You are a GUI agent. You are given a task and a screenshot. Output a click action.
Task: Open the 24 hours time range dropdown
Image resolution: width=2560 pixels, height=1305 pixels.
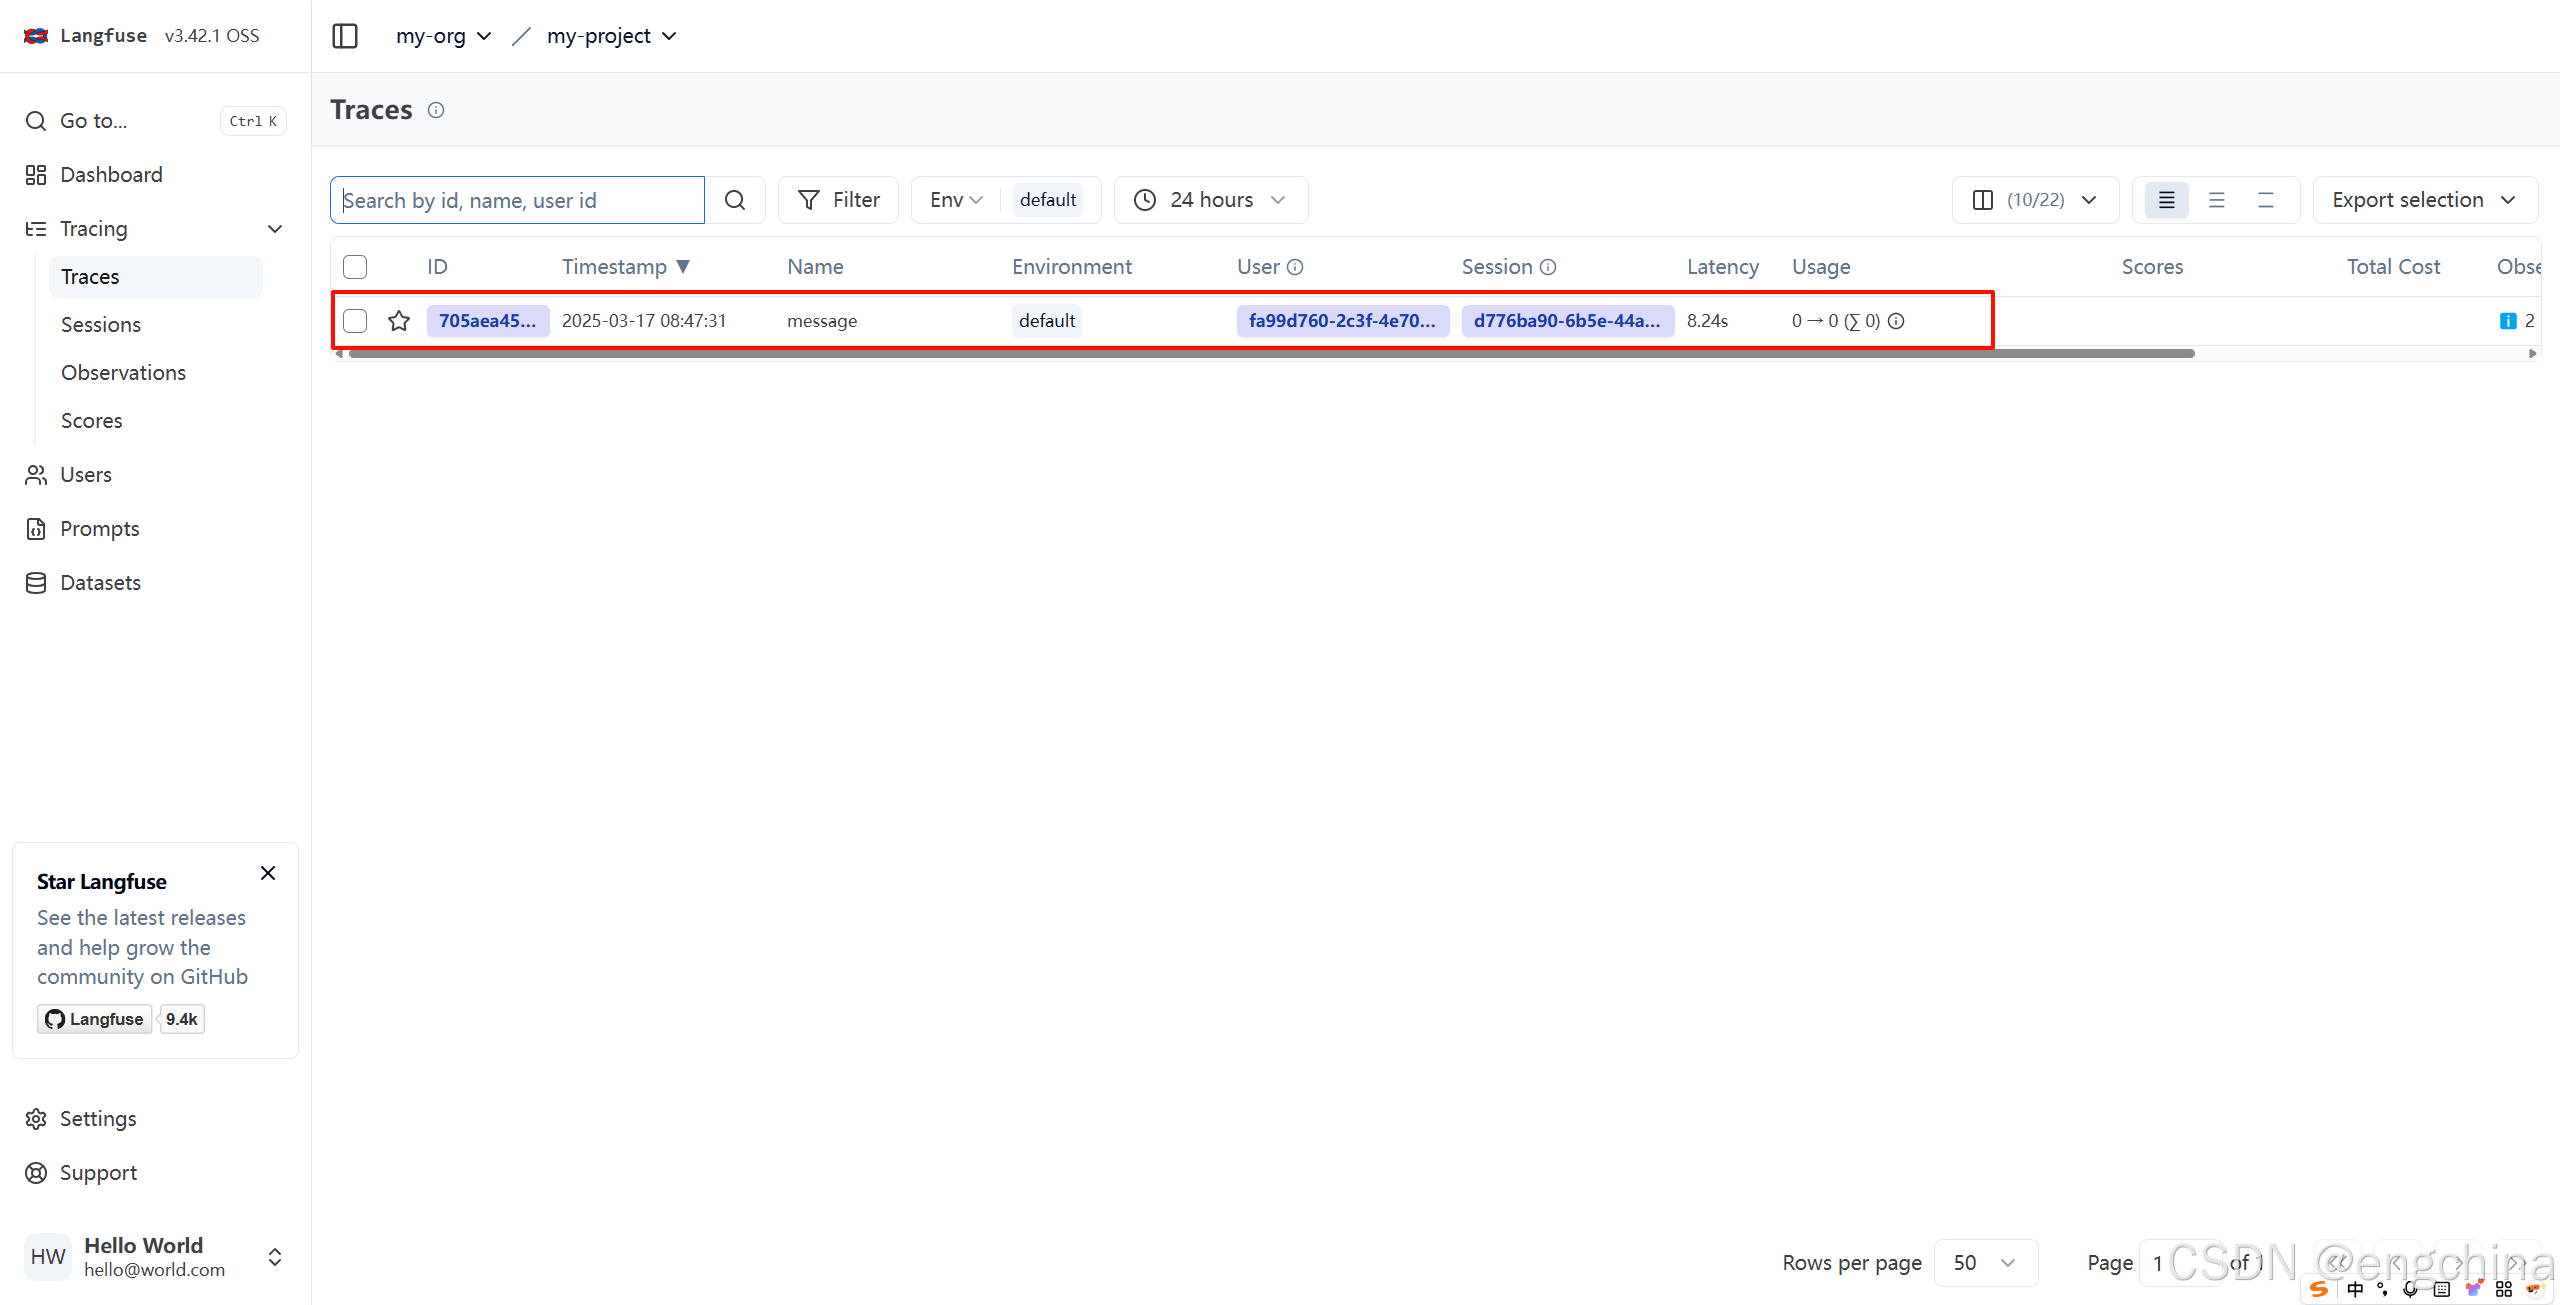pyautogui.click(x=1210, y=200)
